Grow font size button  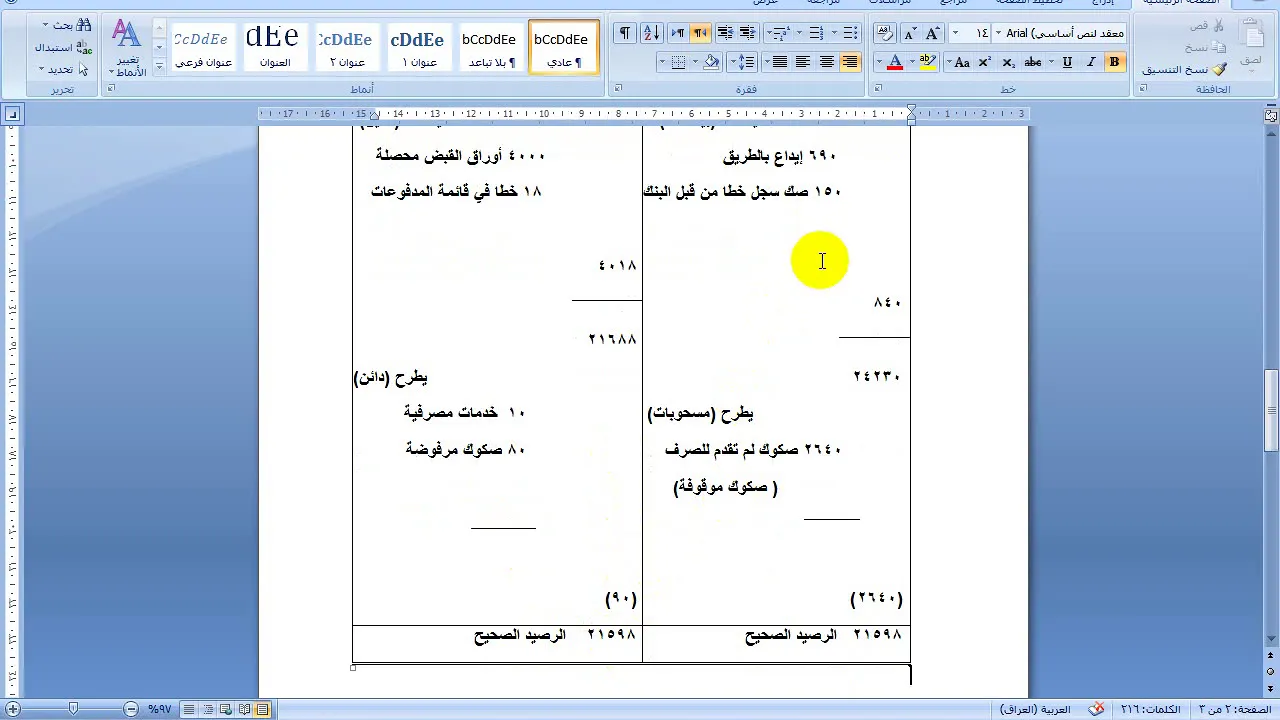(933, 33)
